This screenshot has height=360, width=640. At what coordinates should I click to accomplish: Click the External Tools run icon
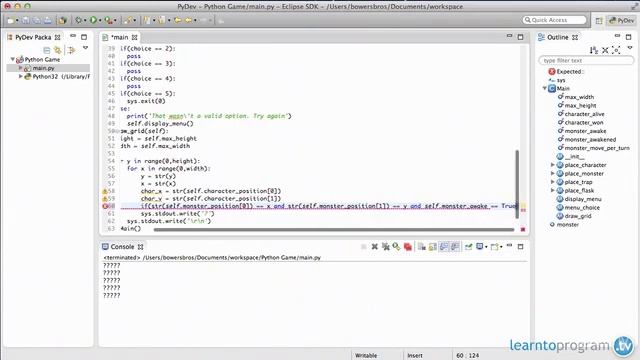[x=108, y=20]
